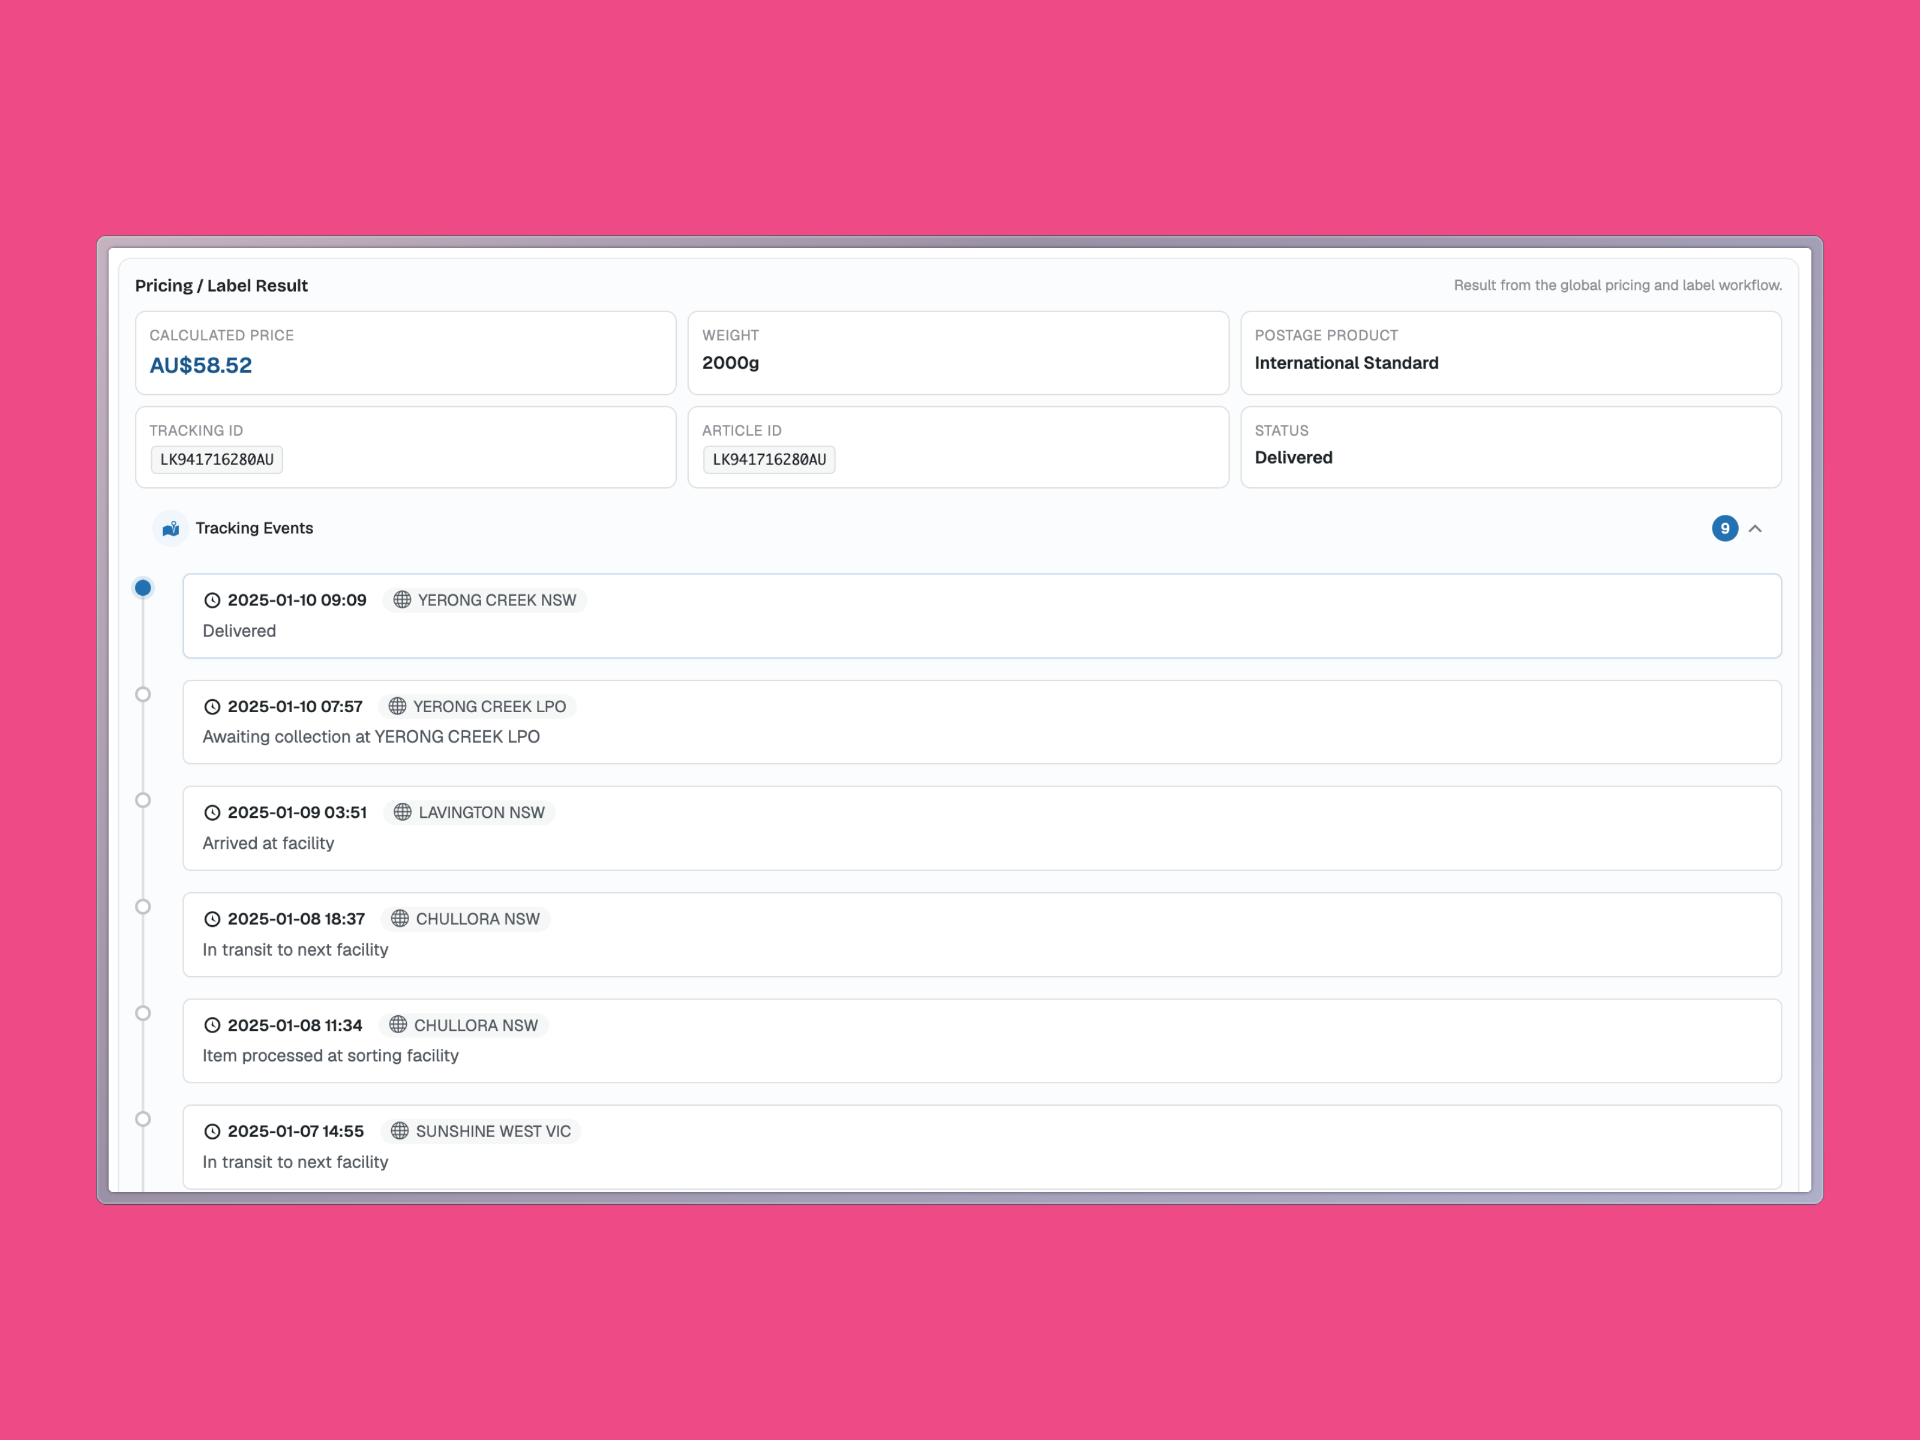The width and height of the screenshot is (1920, 1440).
Task: Collapse the Tracking Events section chevron
Action: 1755,528
